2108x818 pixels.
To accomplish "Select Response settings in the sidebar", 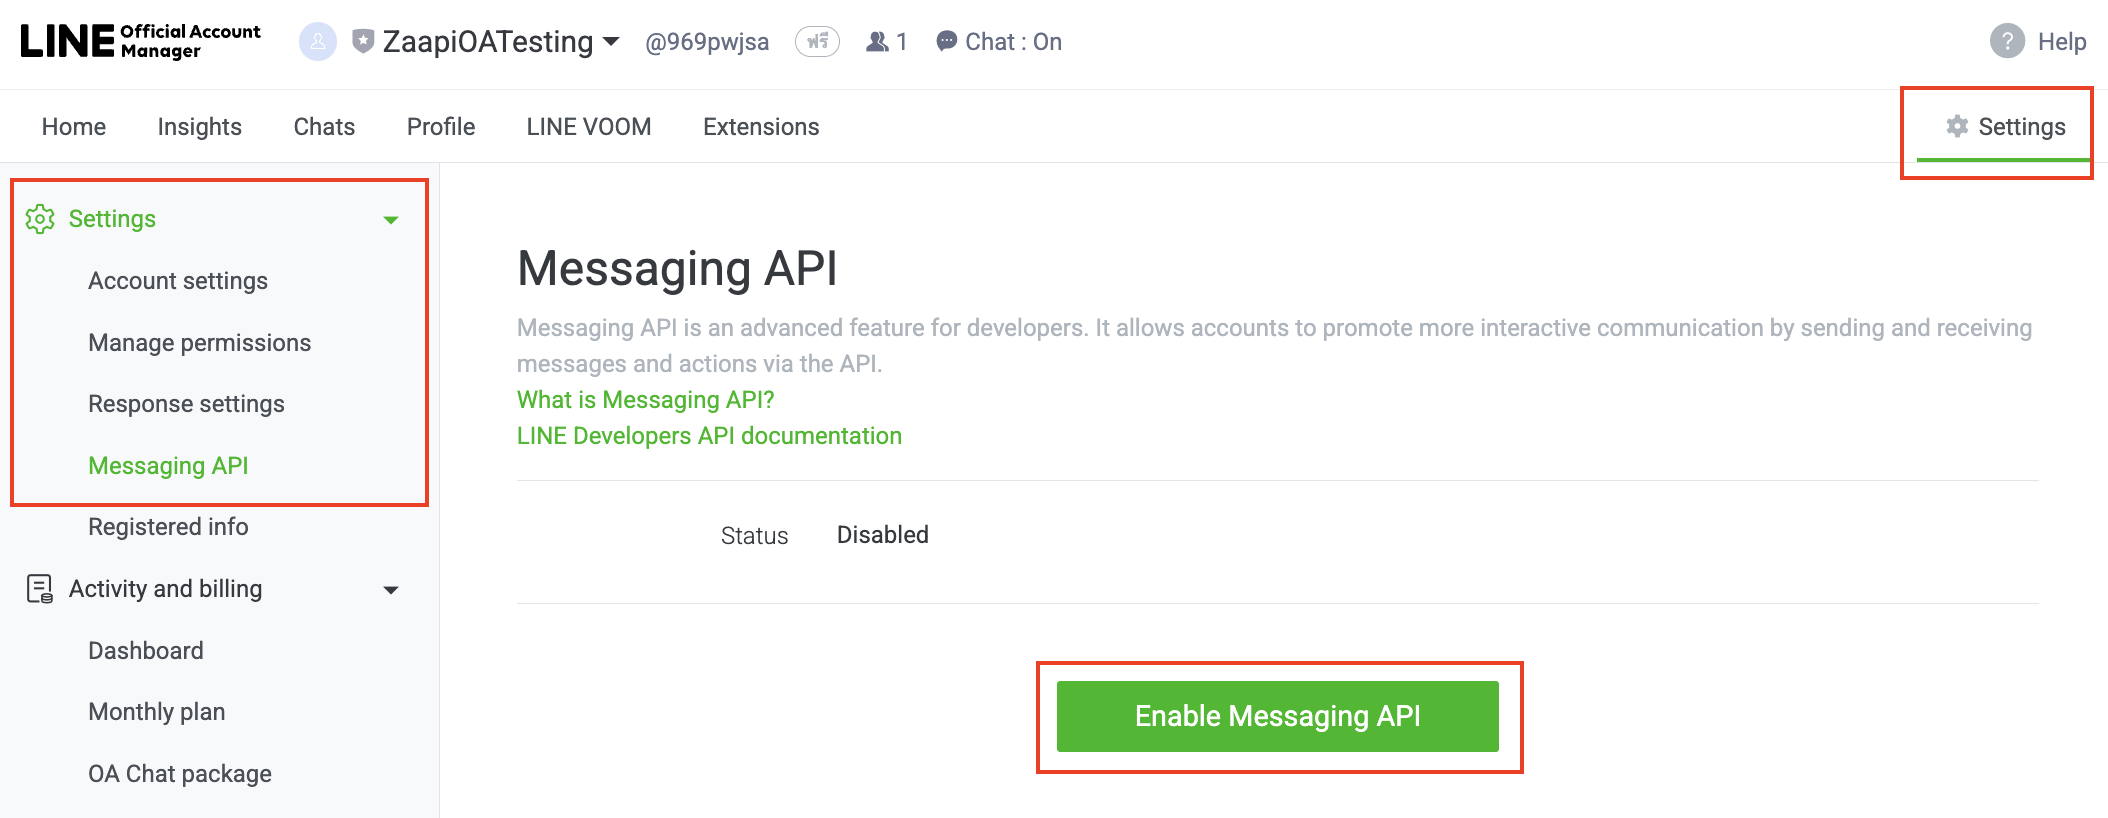I will click(186, 404).
